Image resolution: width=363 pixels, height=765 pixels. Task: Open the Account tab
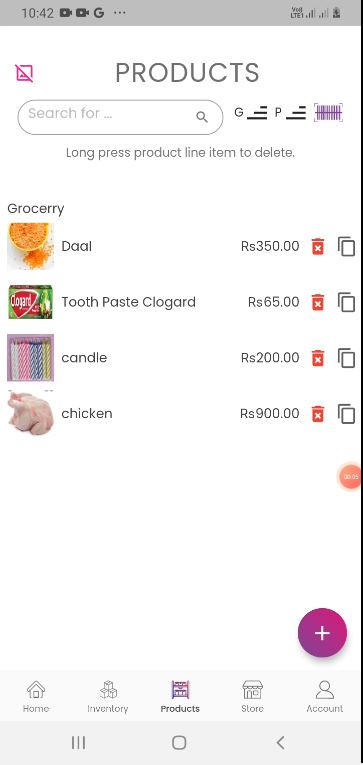pyautogui.click(x=324, y=697)
